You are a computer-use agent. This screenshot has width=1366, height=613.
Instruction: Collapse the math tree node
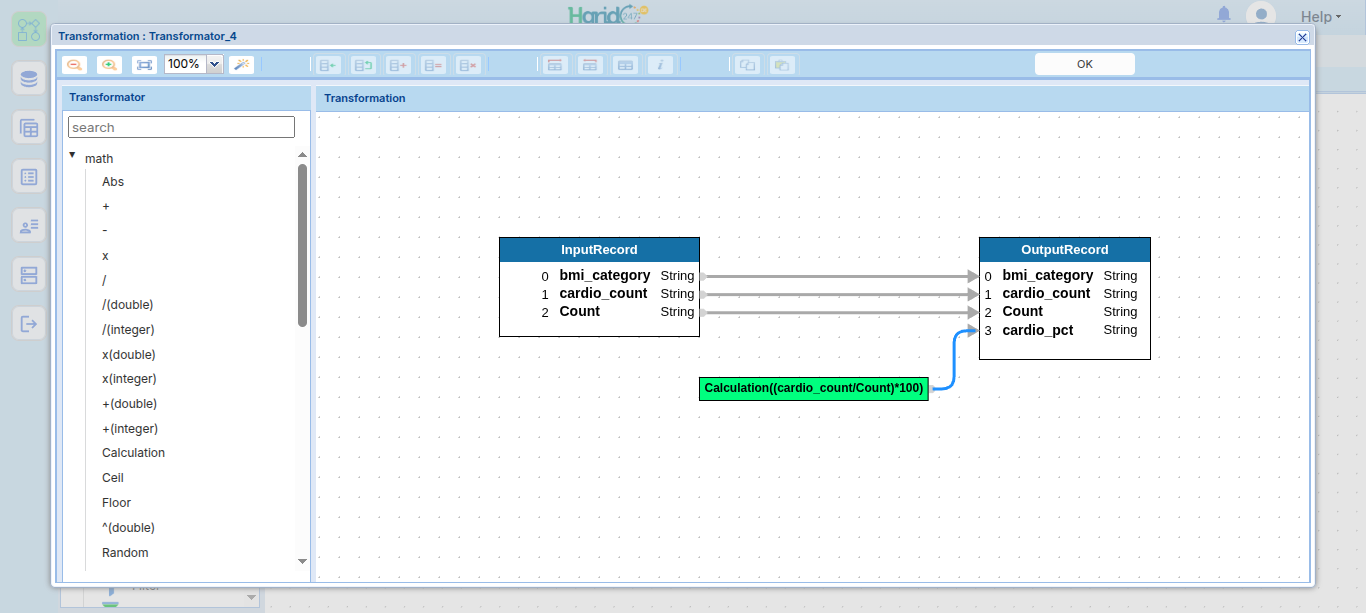[72, 155]
